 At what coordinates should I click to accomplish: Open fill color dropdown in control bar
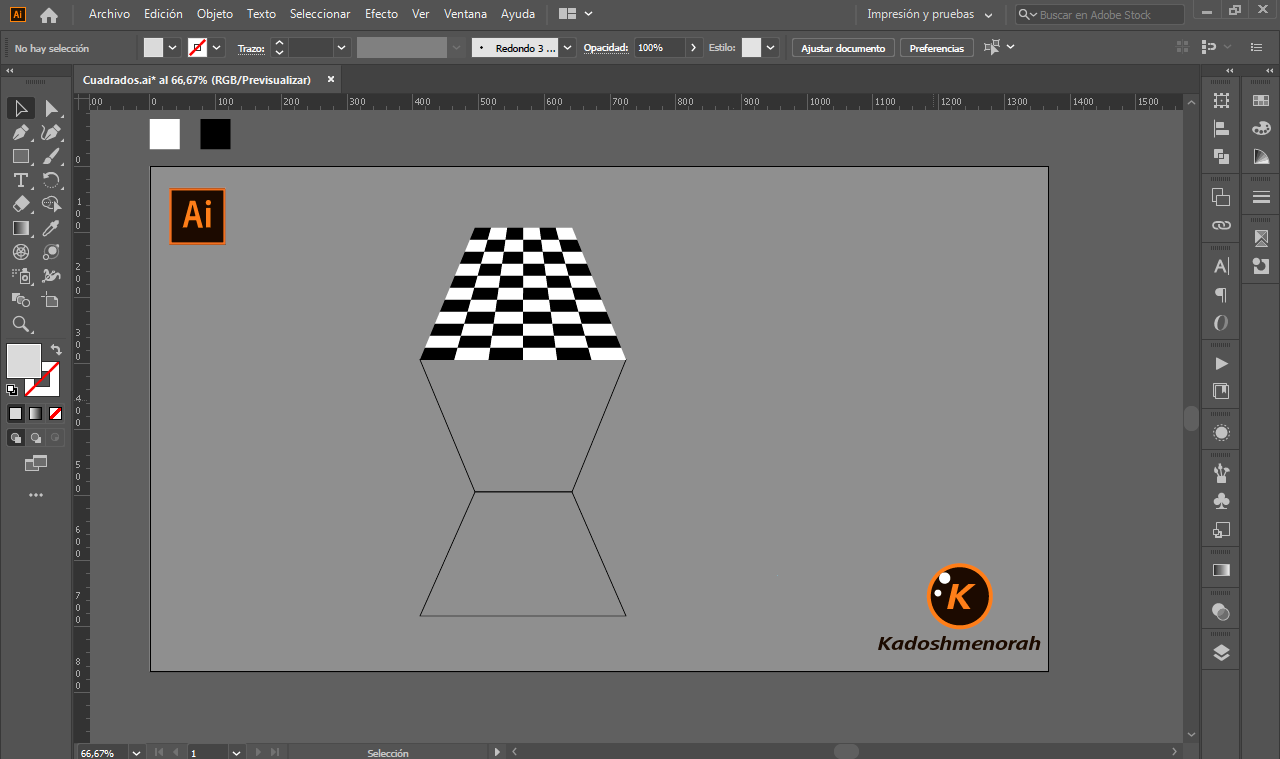tap(172, 47)
